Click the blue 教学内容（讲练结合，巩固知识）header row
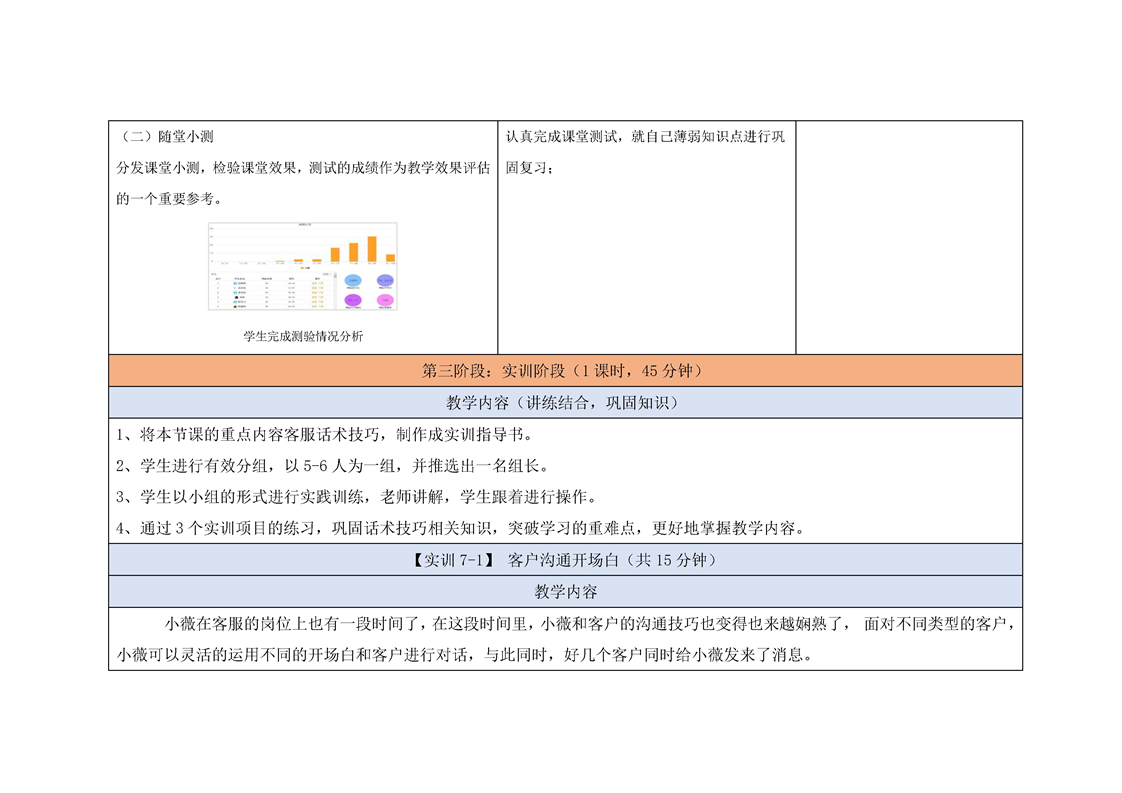This screenshot has height=793, width=1122. coord(565,403)
